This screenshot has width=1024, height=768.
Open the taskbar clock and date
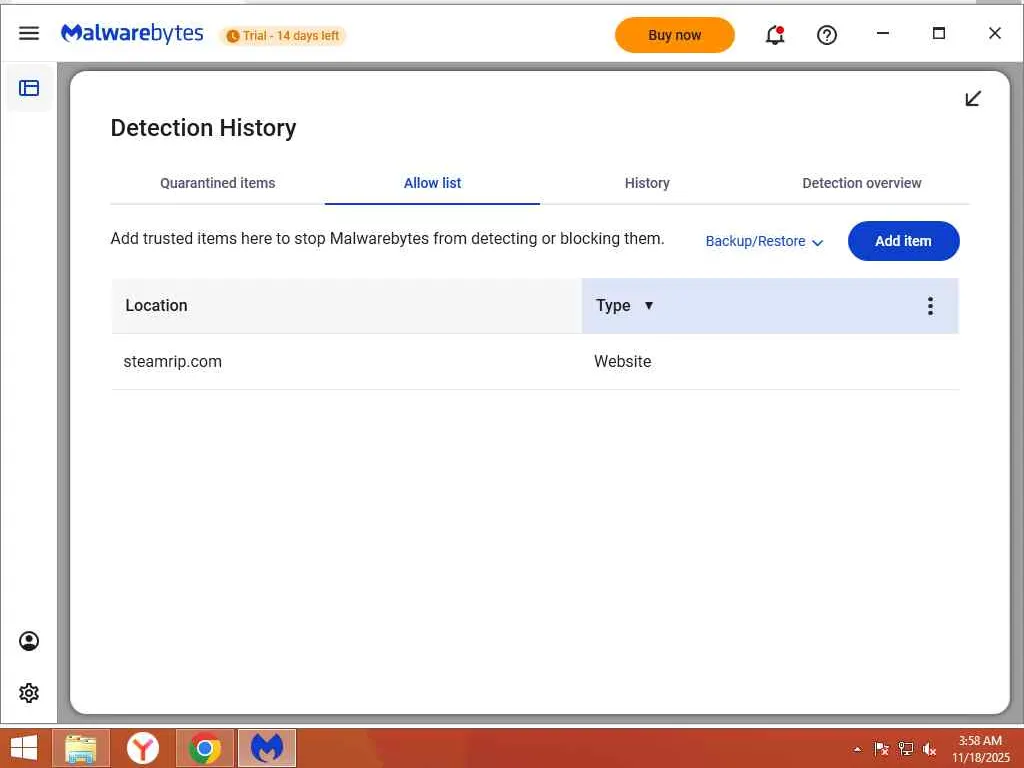point(980,749)
